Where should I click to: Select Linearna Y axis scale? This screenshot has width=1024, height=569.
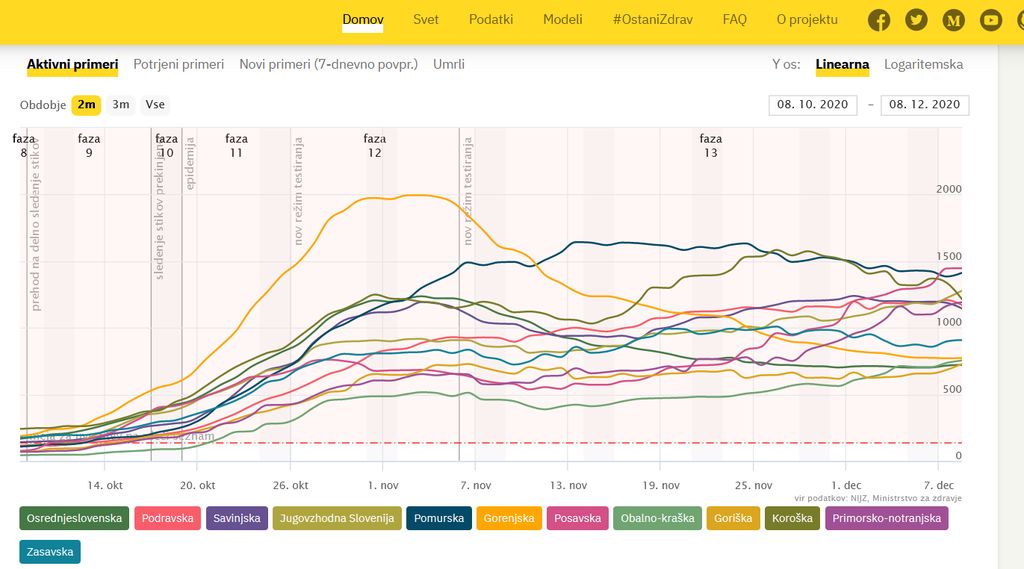click(x=842, y=64)
